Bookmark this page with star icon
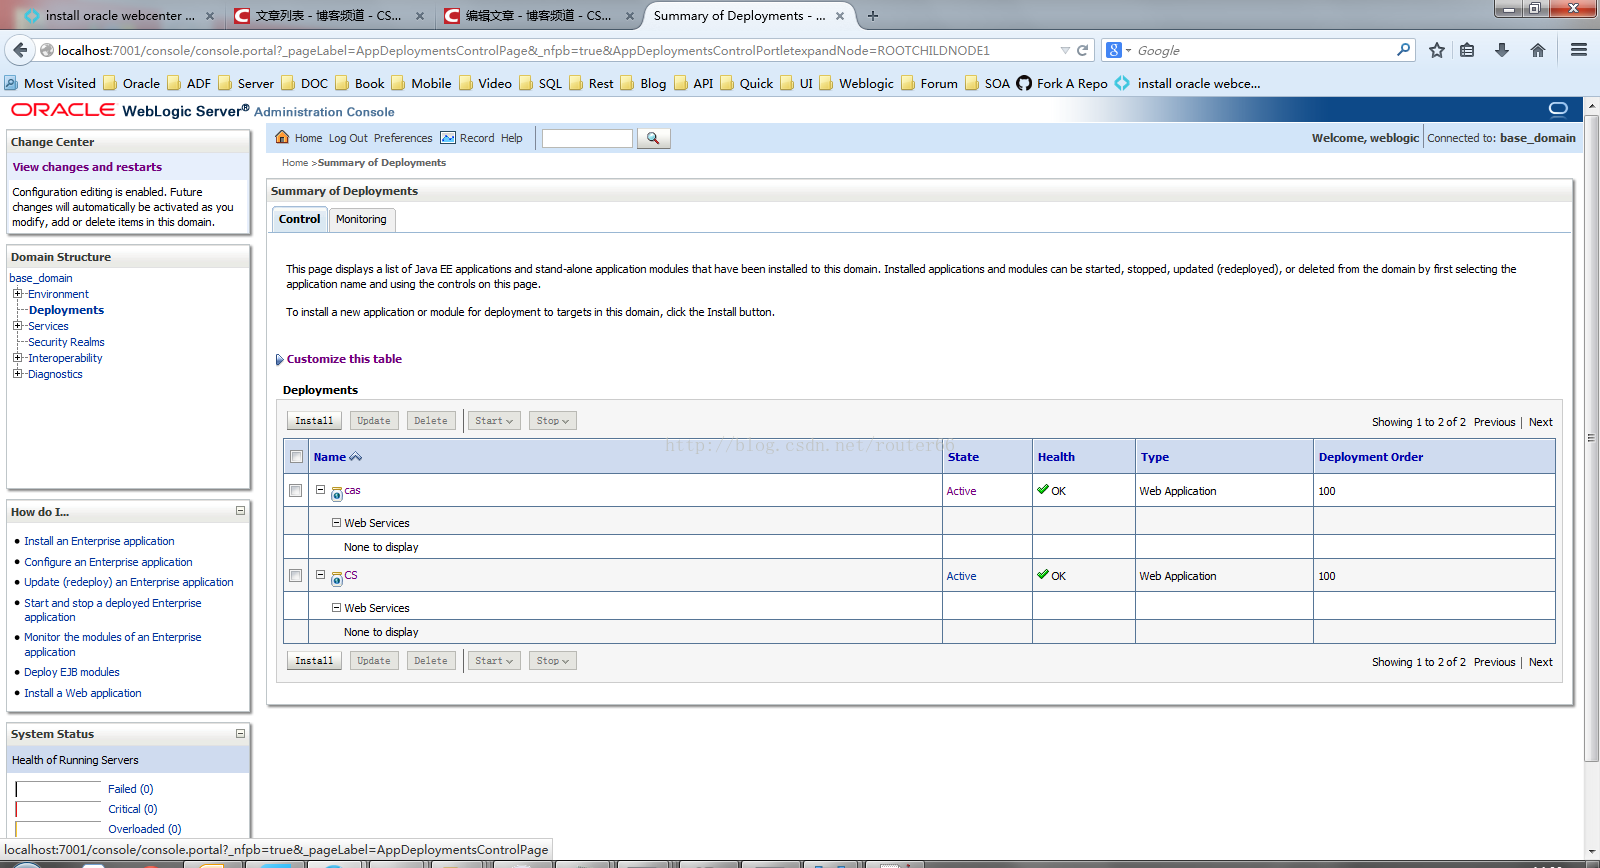This screenshot has width=1600, height=868. pos(1437,50)
